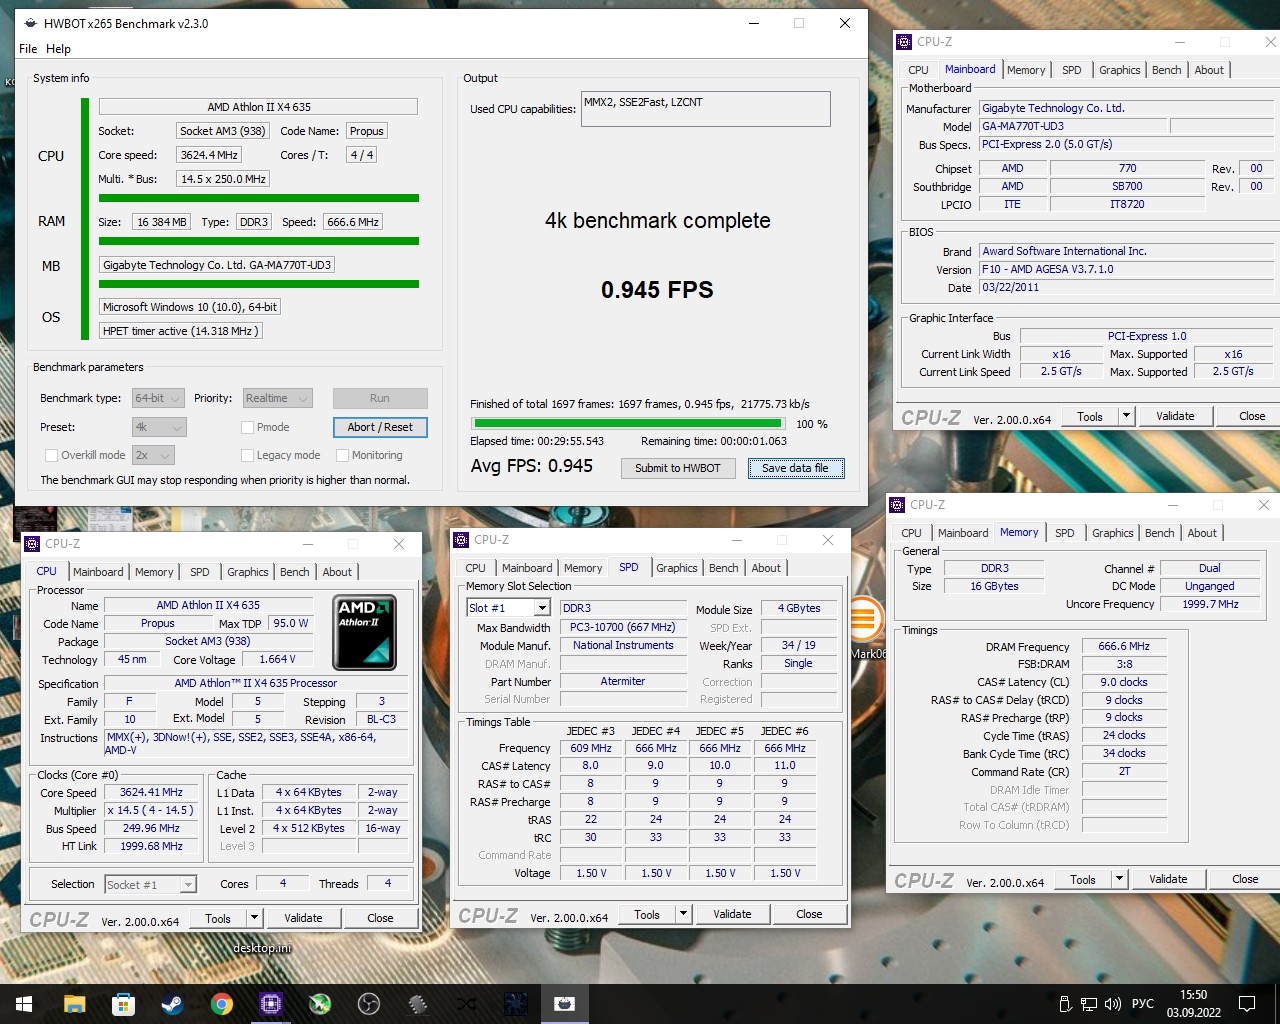1280x1024 pixels.
Task: Toggle the Pmode checkbox
Action: click(x=247, y=427)
